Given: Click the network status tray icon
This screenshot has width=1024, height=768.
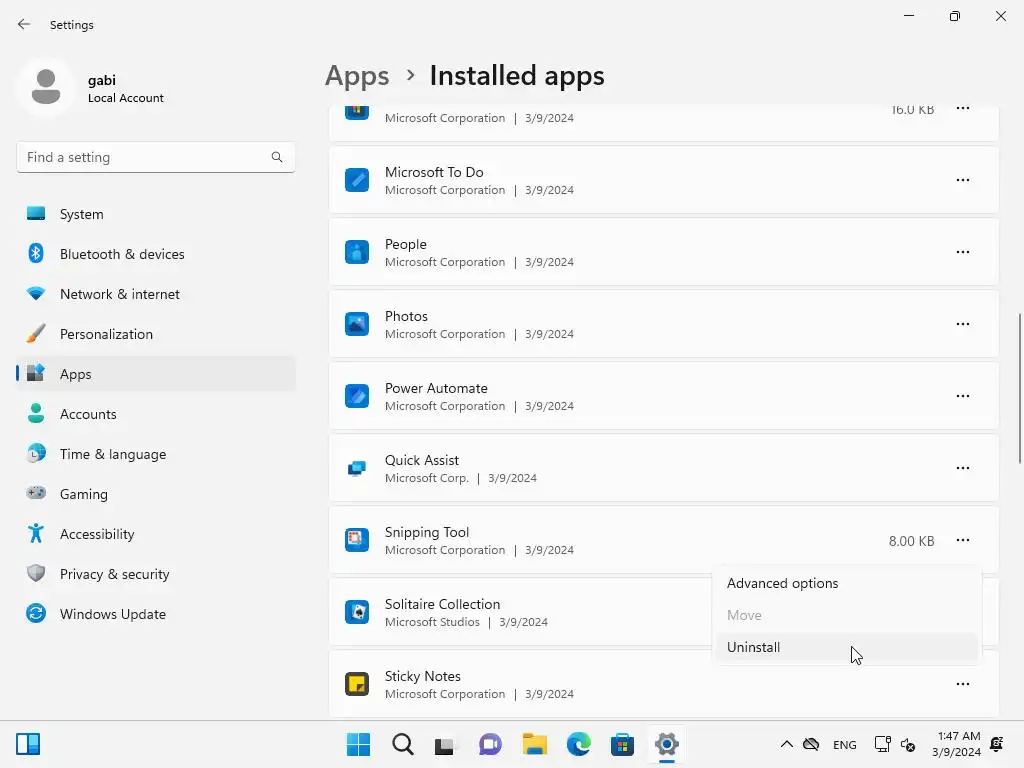Looking at the screenshot, I should pyautogui.click(x=882, y=744).
